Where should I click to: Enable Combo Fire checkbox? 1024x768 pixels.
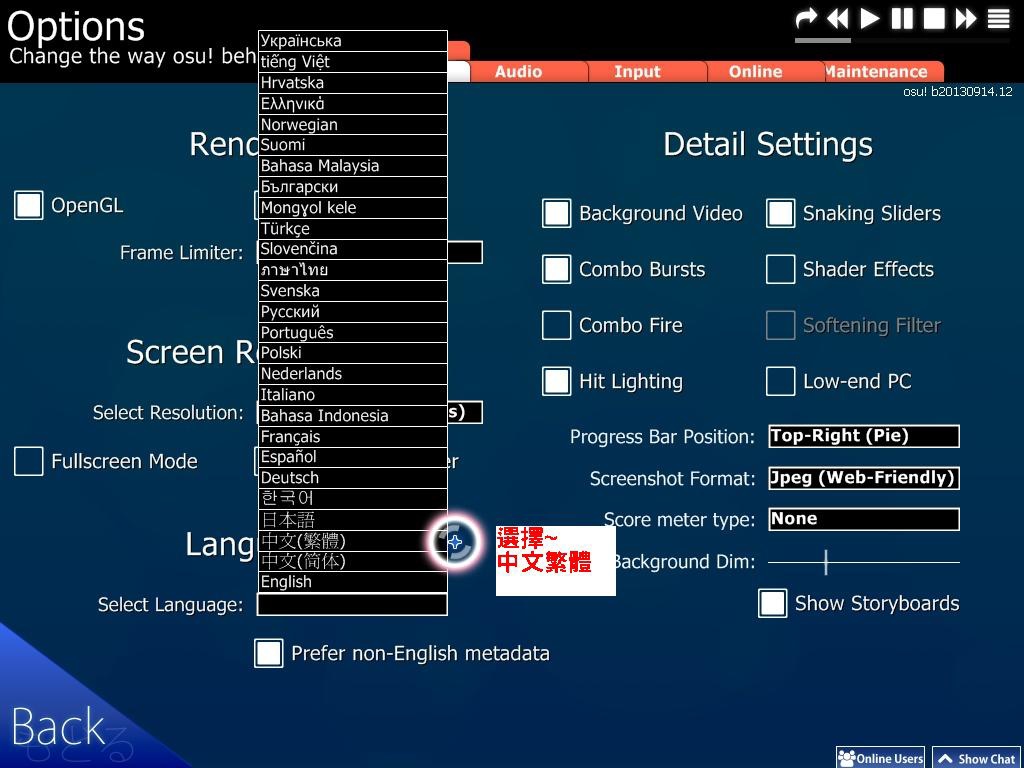[556, 325]
